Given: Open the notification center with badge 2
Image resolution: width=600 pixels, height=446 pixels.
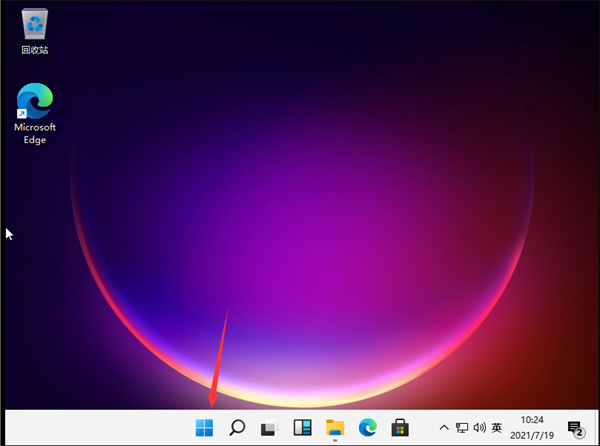Looking at the screenshot, I should (574, 428).
